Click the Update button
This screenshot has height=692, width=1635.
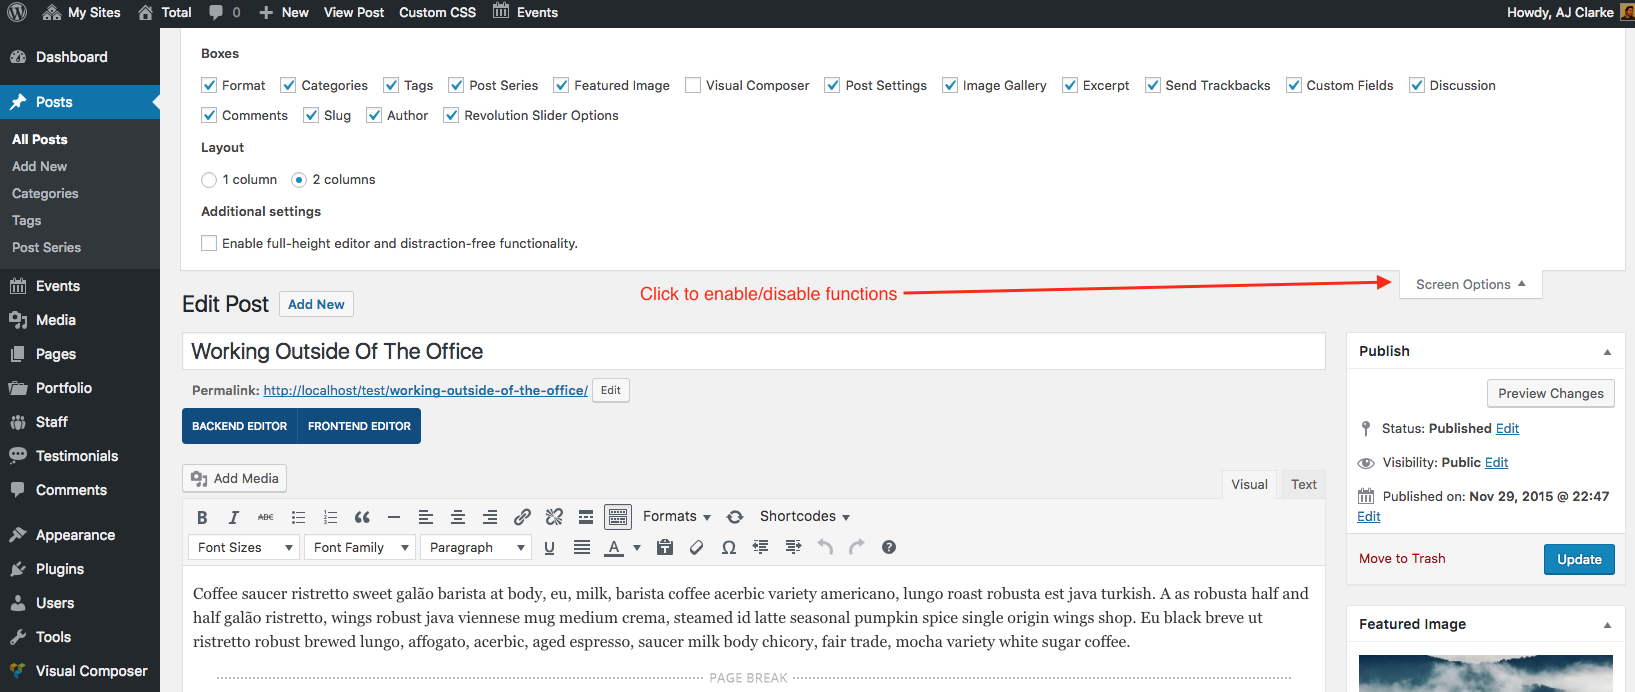pos(1578,559)
